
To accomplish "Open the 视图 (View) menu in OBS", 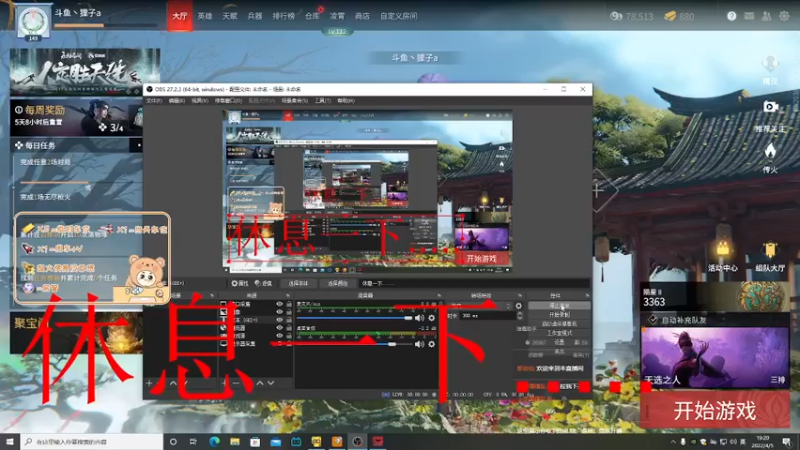I will click(x=199, y=101).
